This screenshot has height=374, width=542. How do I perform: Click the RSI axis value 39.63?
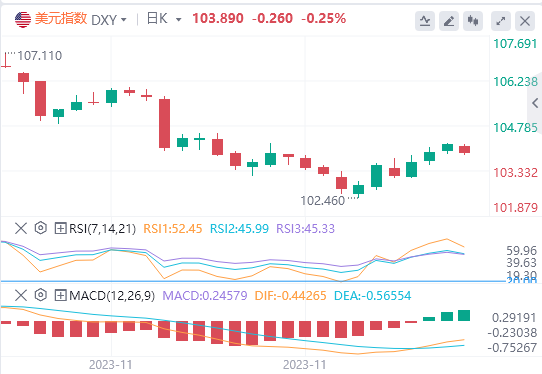(x=522, y=263)
